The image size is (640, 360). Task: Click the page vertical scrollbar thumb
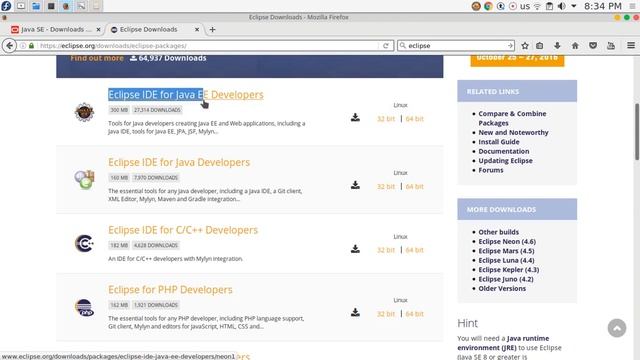(636, 132)
